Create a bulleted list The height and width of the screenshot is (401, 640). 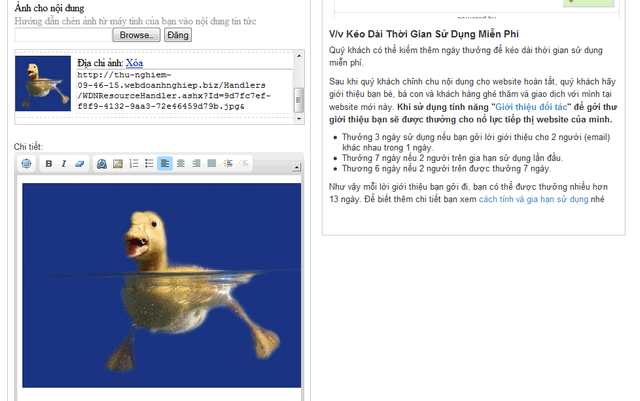[x=149, y=164]
